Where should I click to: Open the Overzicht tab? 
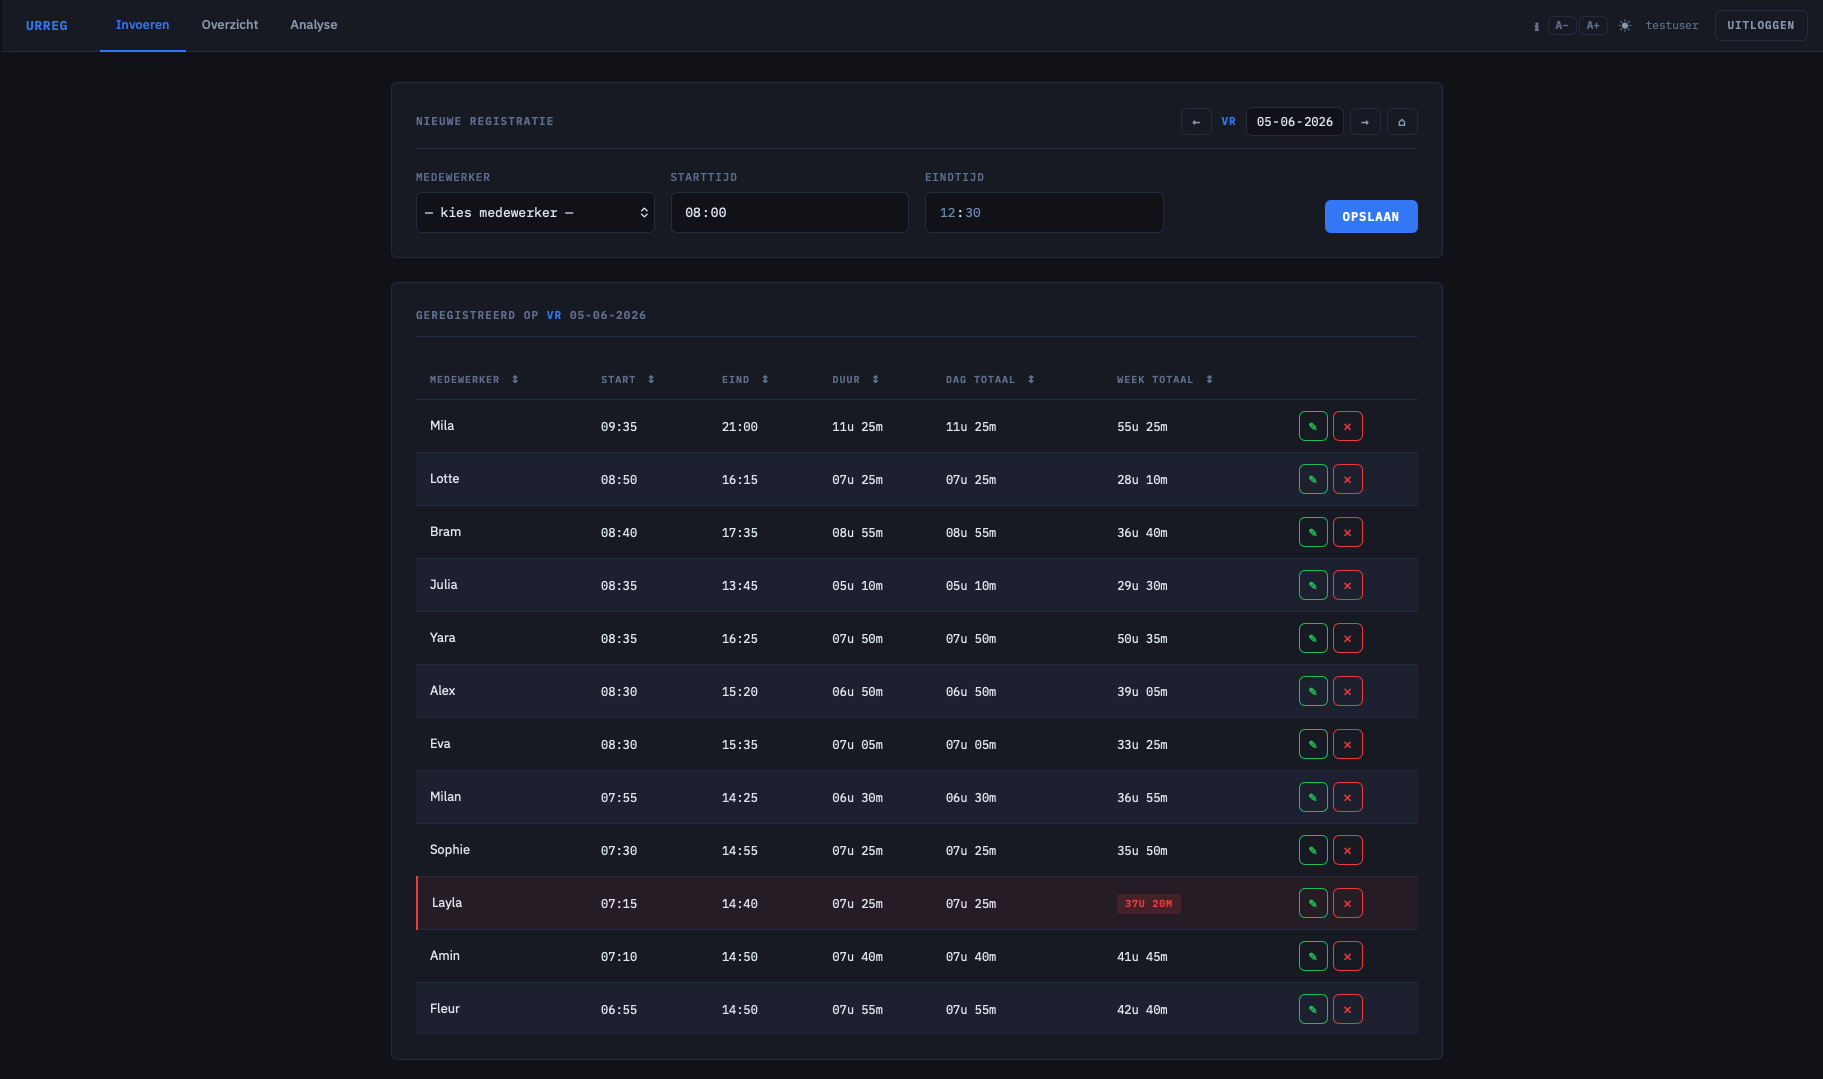click(x=230, y=25)
